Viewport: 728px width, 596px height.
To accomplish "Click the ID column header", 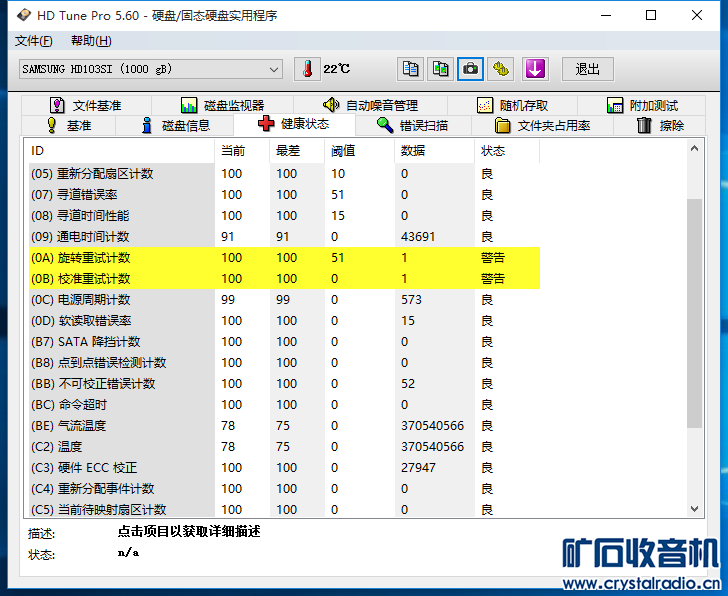I will 121,151.
